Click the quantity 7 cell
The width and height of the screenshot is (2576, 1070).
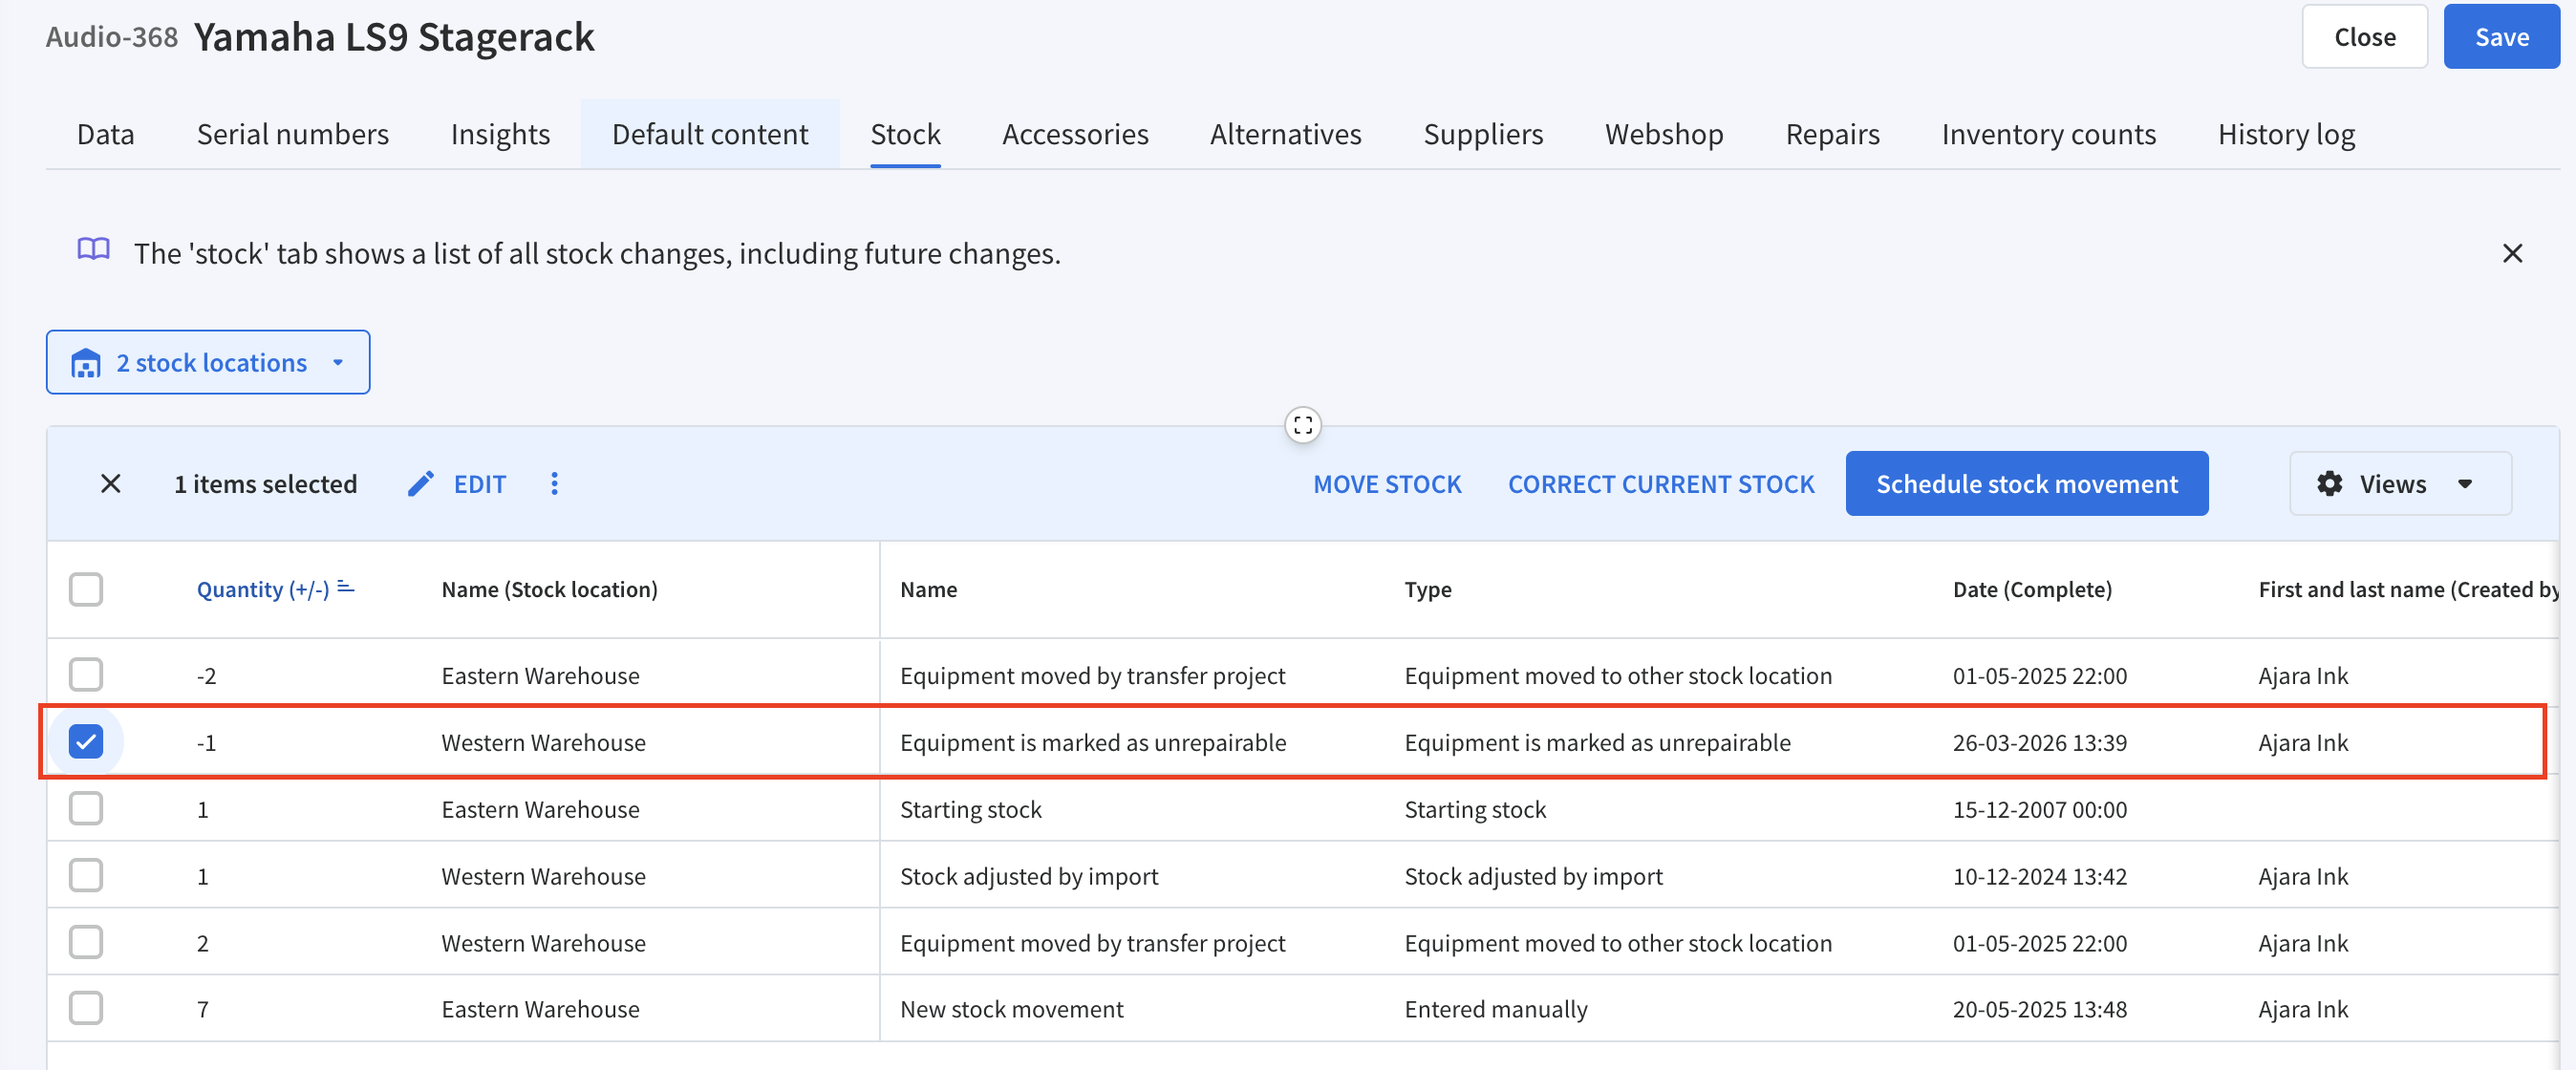[x=203, y=1009]
